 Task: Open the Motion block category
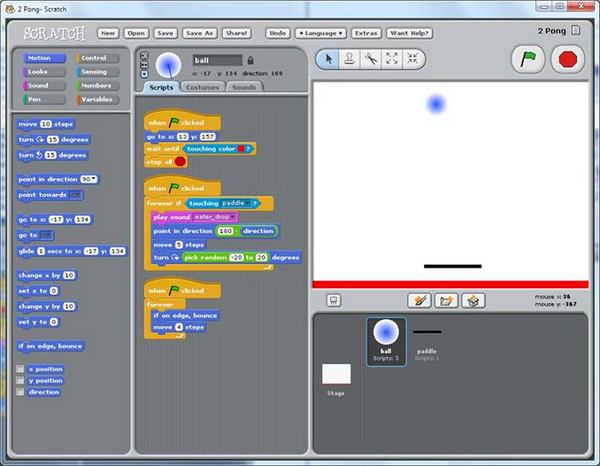click(44, 58)
